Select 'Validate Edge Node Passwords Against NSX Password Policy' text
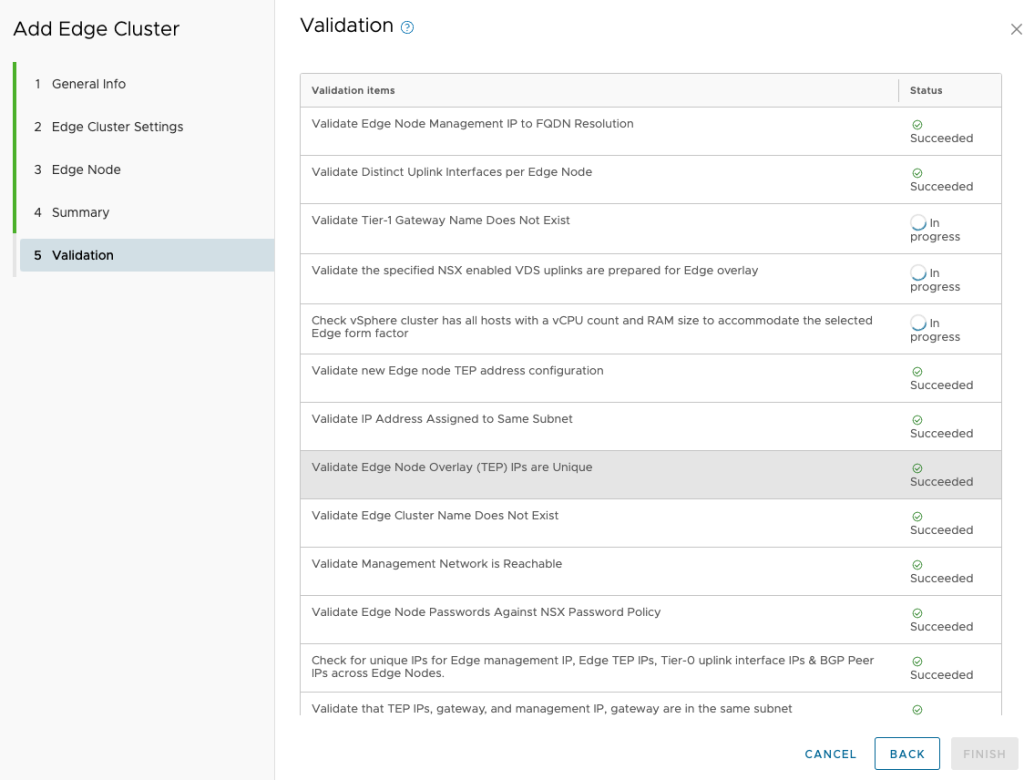Viewport: 1024px width, 780px height. click(486, 612)
